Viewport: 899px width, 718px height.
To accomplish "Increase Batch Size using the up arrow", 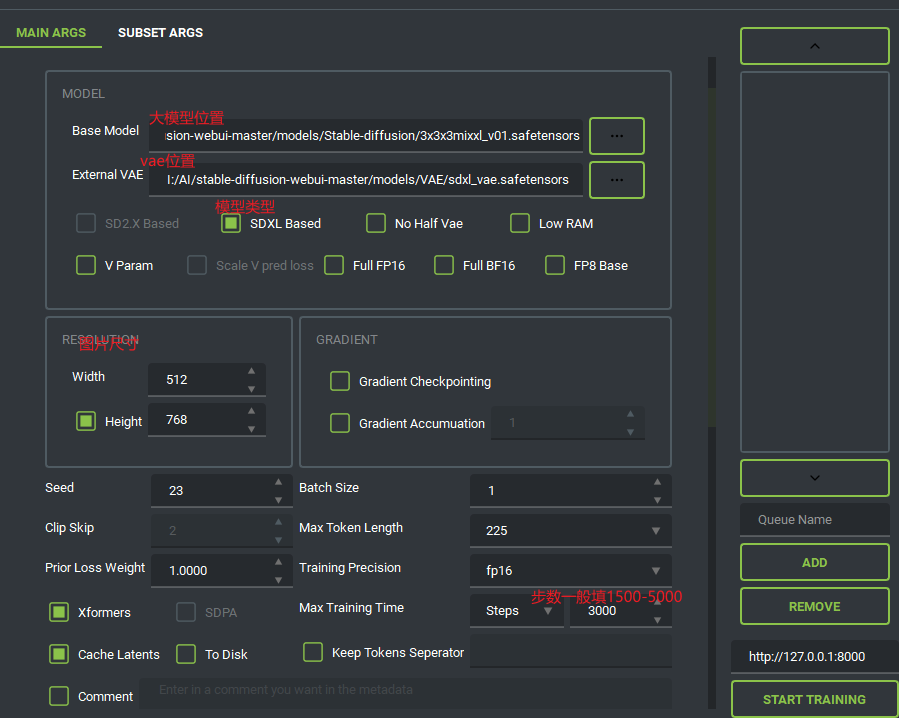I will pos(657,482).
